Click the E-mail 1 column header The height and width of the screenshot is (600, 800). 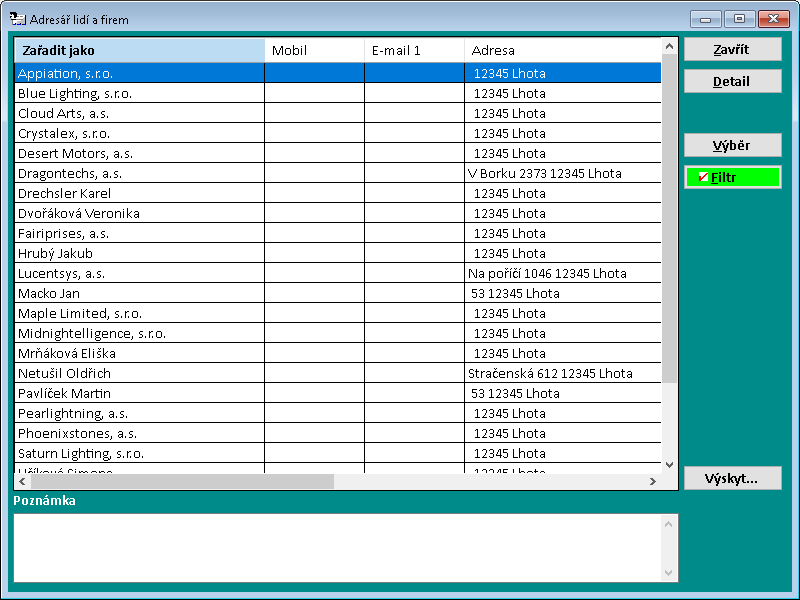coord(414,50)
